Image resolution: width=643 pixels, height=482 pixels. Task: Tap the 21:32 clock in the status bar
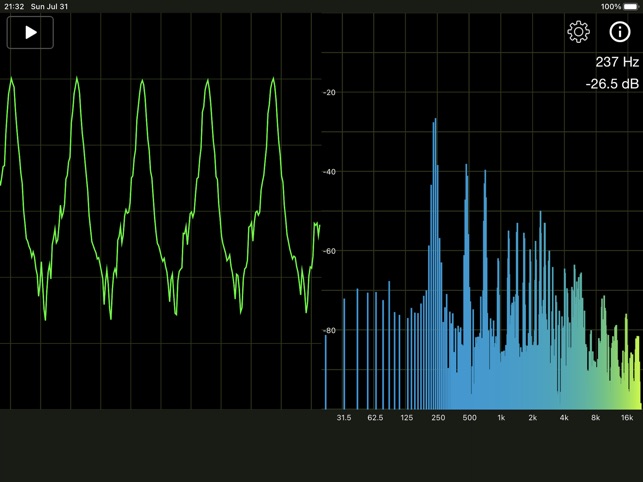(x=14, y=7)
